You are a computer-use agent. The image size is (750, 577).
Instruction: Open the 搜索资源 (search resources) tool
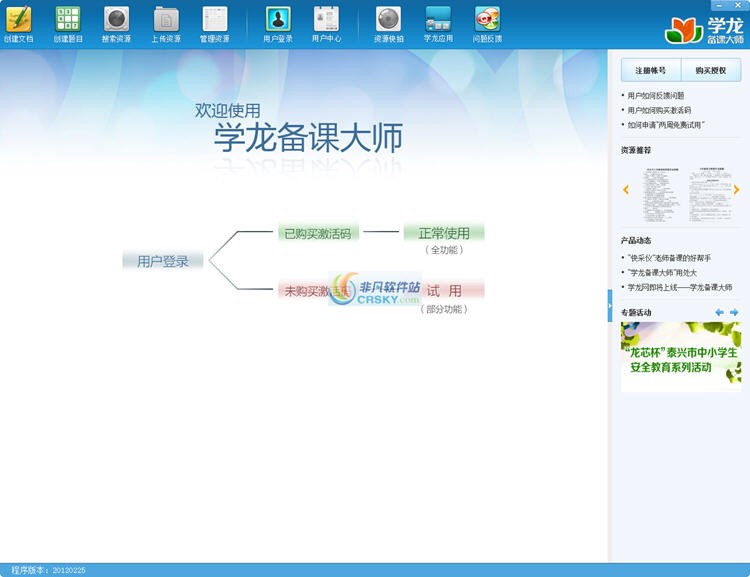tap(116, 24)
